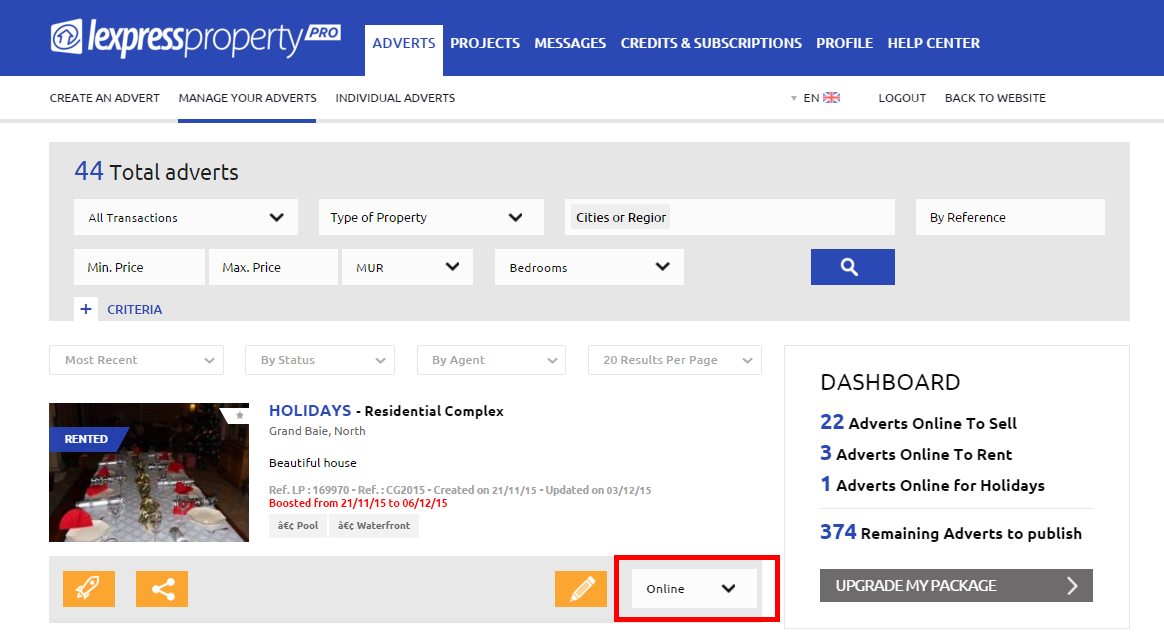Click 374 Remaining Adverts to publish
This screenshot has width=1164, height=637.
(951, 532)
